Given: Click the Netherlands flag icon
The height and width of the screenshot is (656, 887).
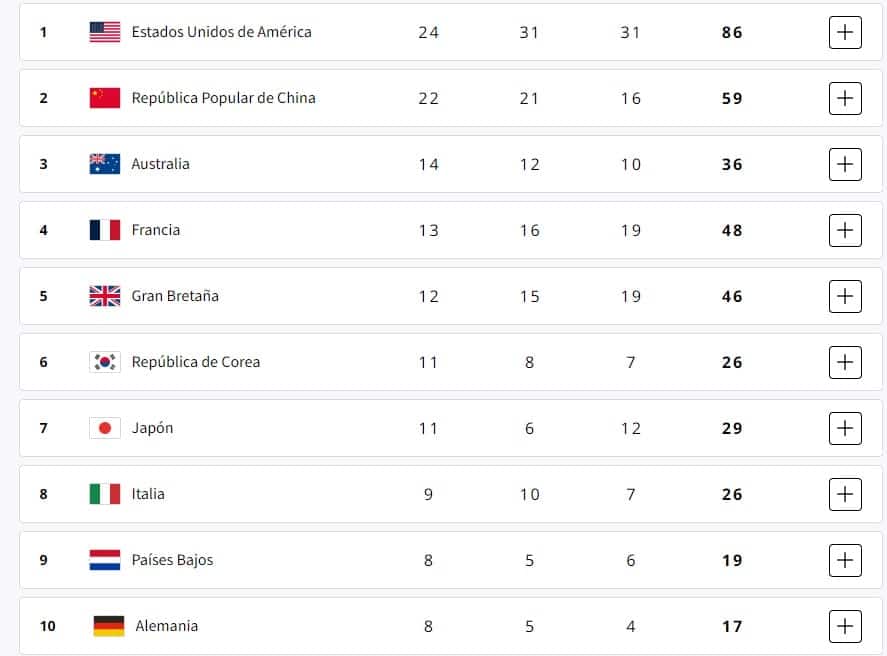Looking at the screenshot, I should click(x=105, y=560).
